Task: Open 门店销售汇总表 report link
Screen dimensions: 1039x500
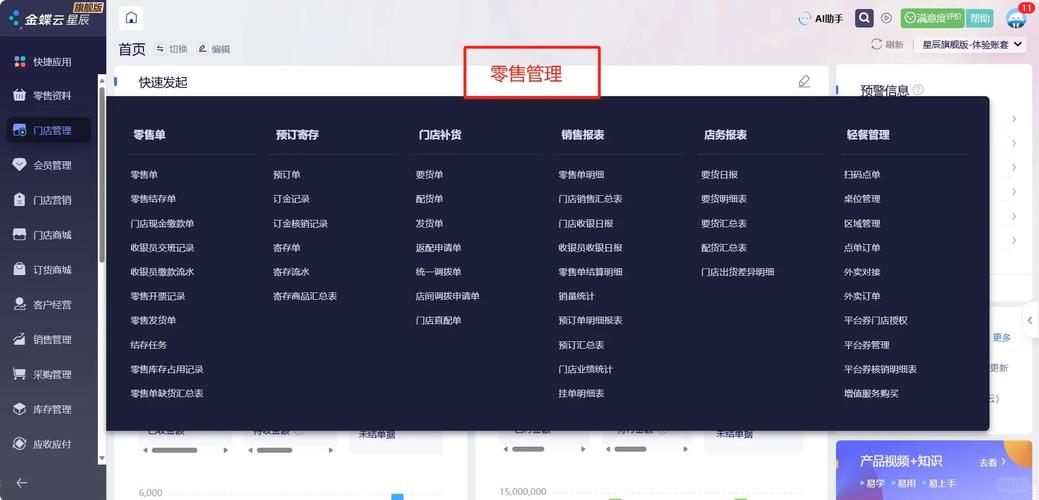Action: [590, 199]
